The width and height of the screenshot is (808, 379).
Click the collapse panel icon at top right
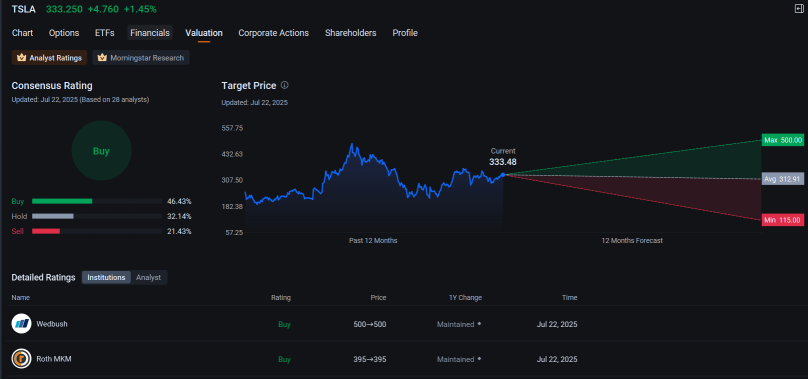coord(799,8)
